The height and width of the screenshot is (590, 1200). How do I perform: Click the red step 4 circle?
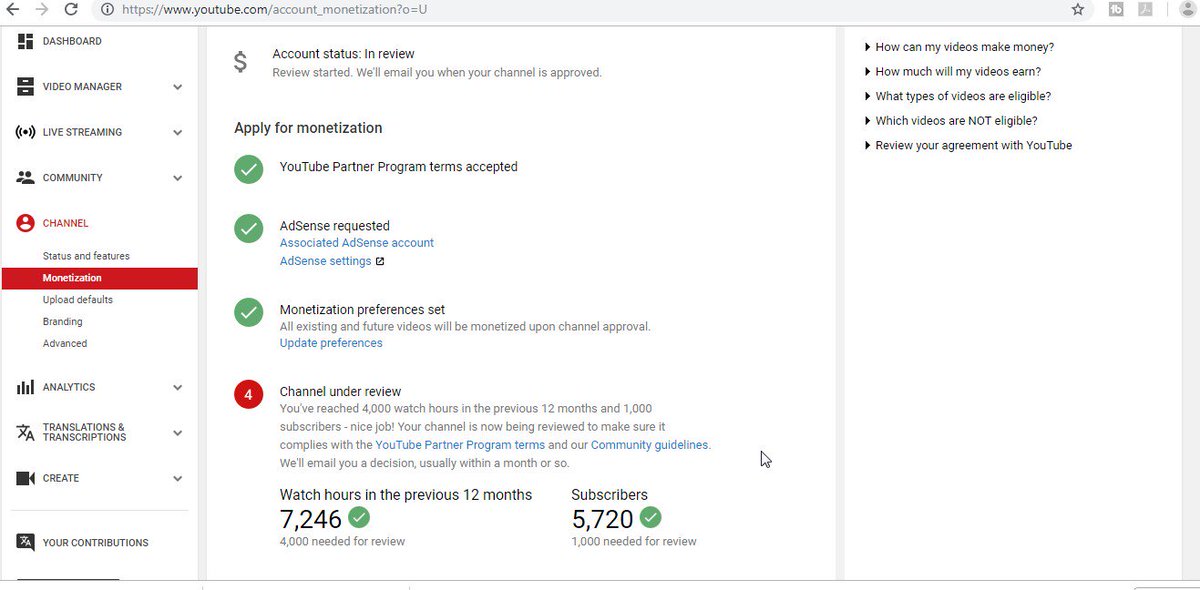pyautogui.click(x=249, y=394)
